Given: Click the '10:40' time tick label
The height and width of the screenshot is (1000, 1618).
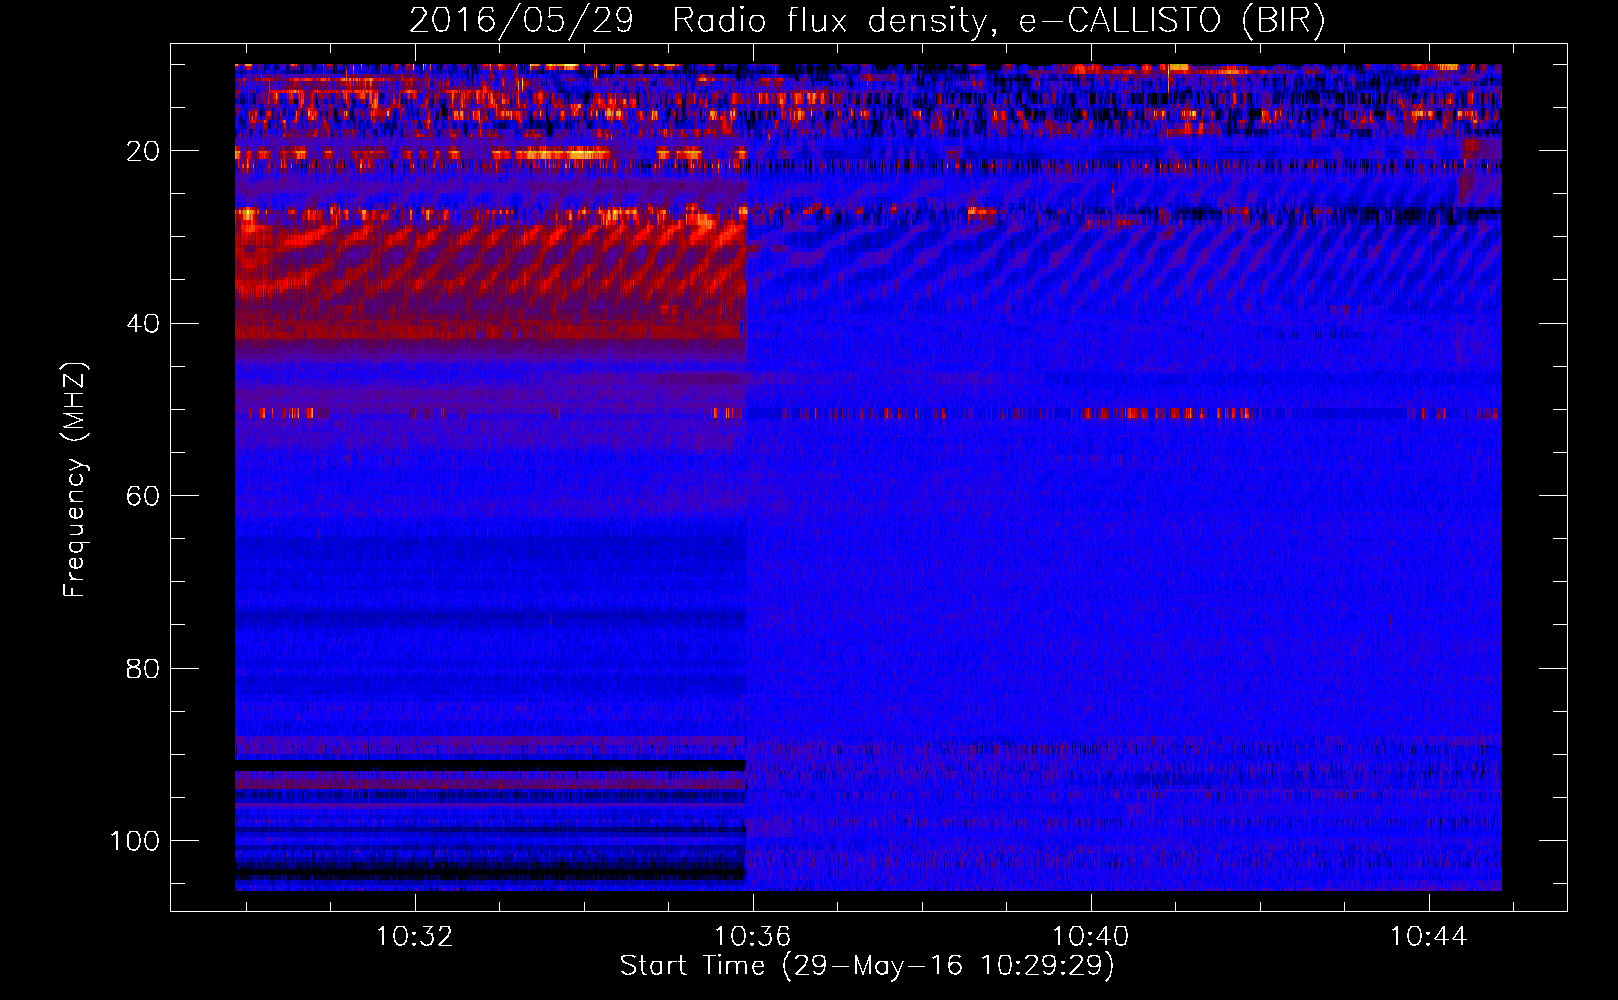Looking at the screenshot, I should tap(1090, 937).
